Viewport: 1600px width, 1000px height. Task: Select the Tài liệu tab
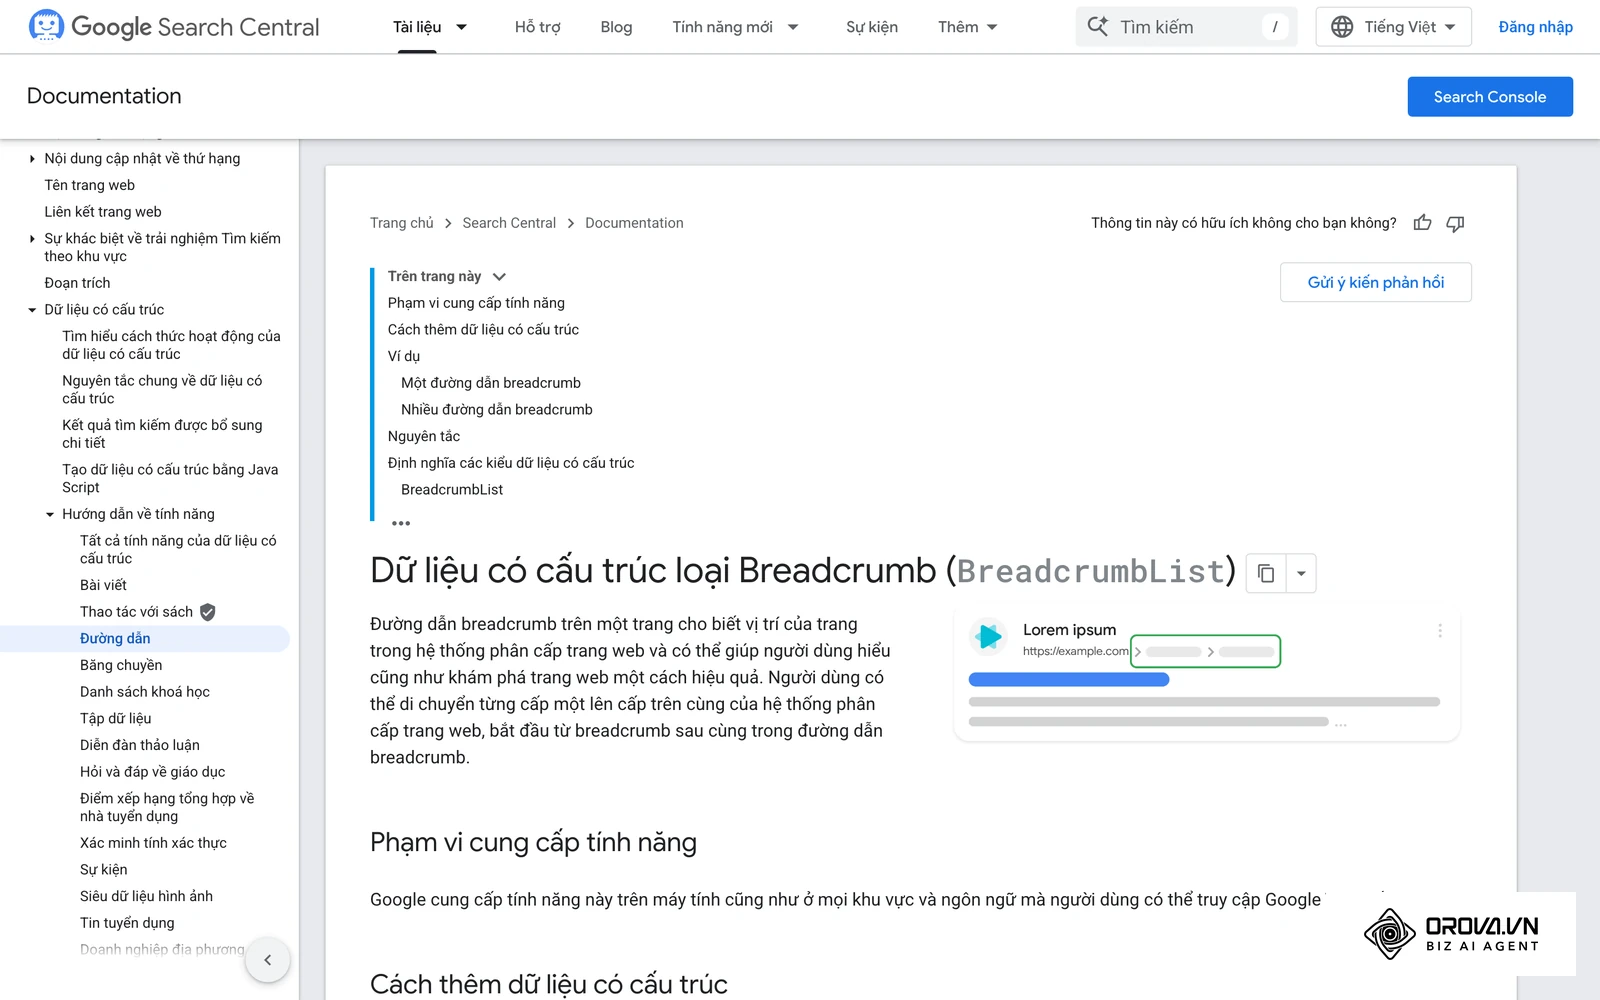(x=417, y=27)
